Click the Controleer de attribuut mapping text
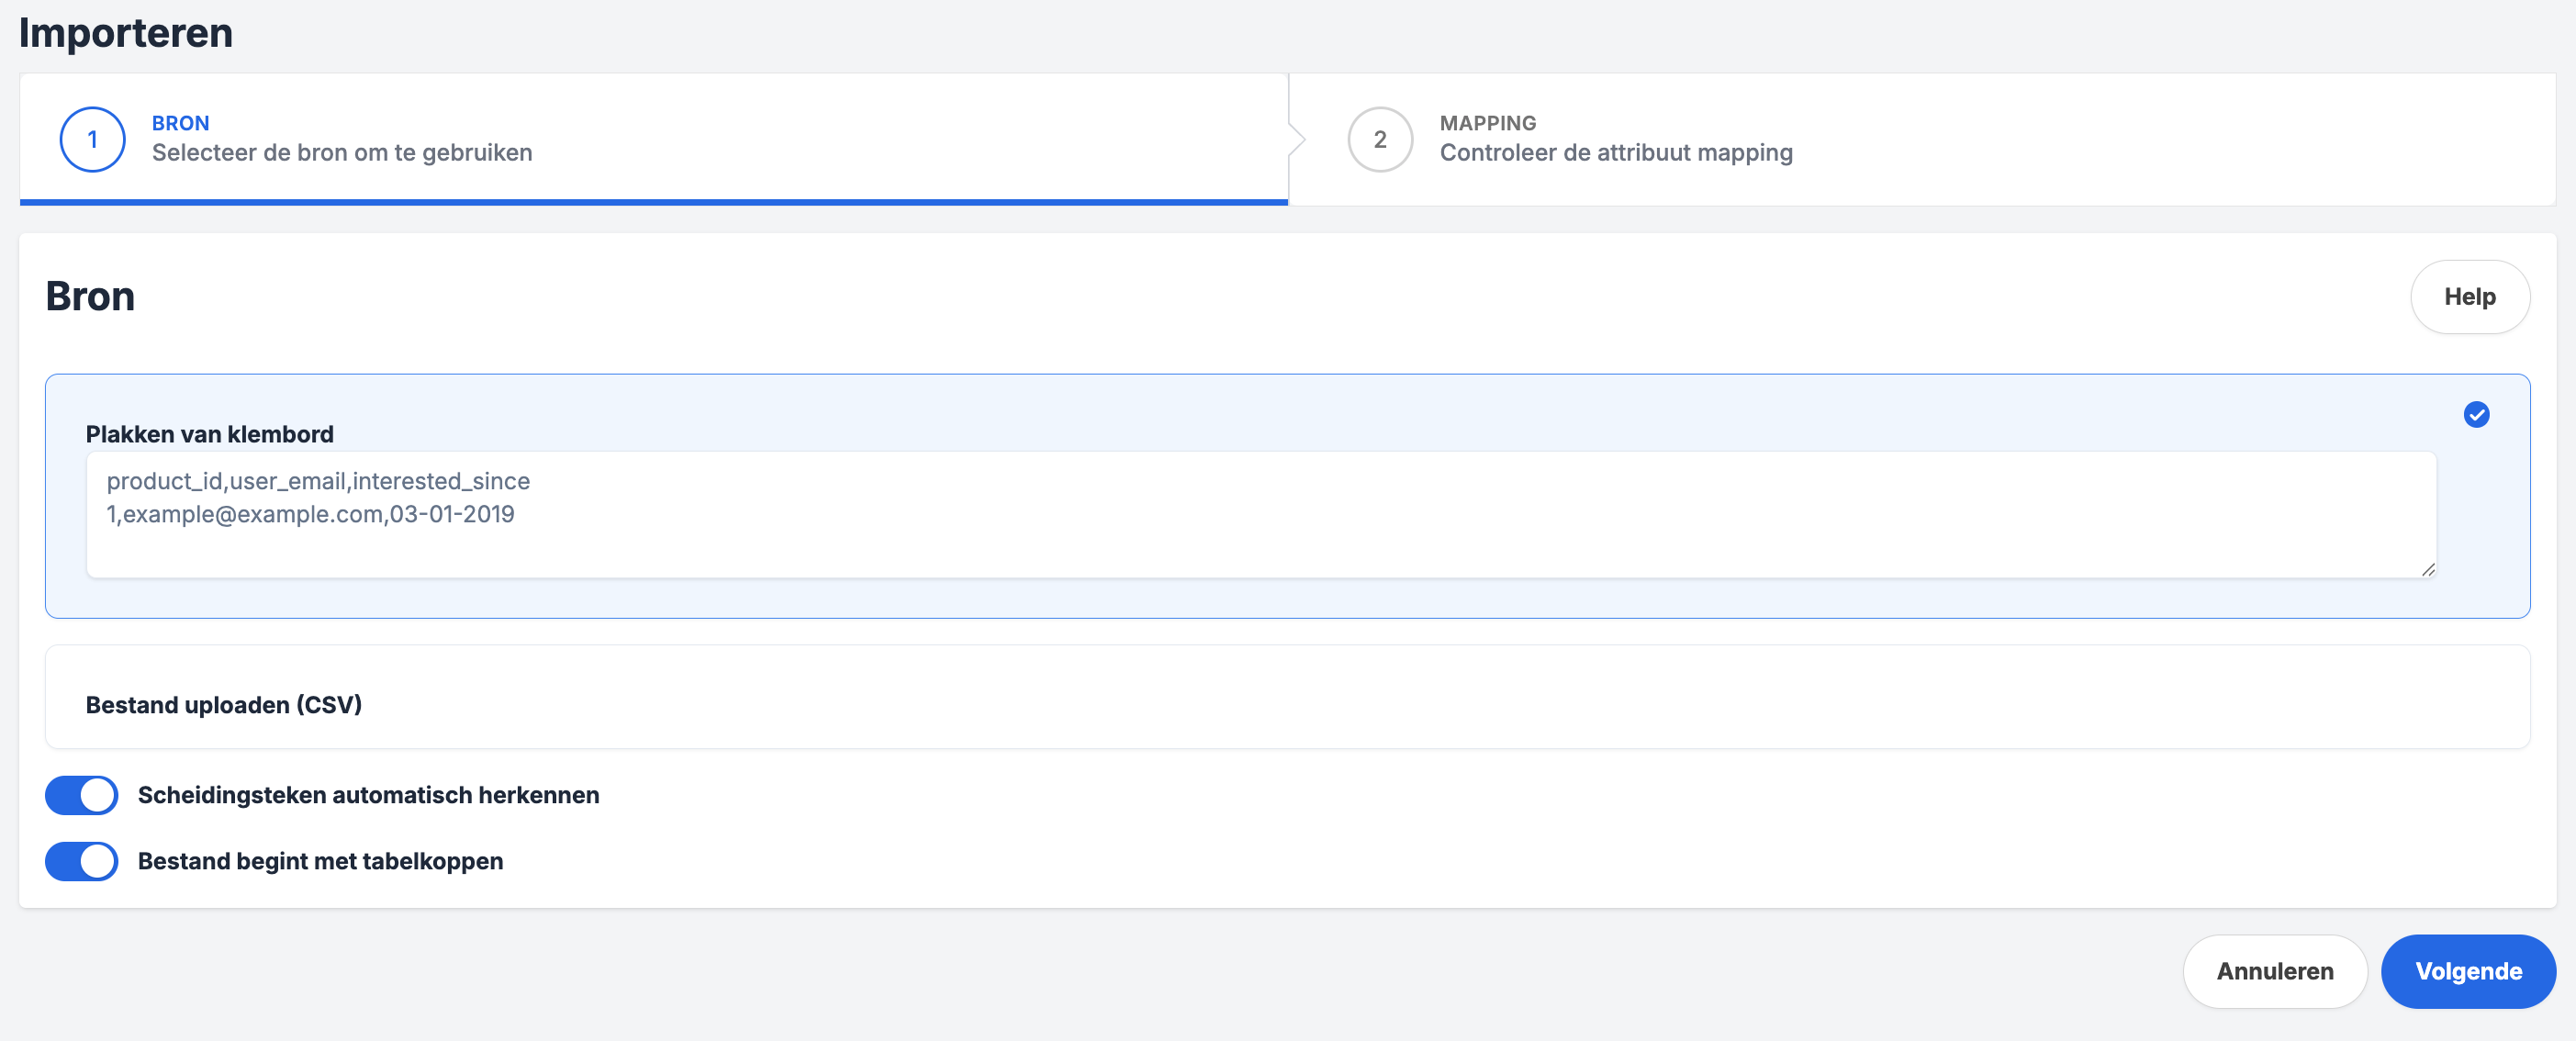 point(1615,153)
